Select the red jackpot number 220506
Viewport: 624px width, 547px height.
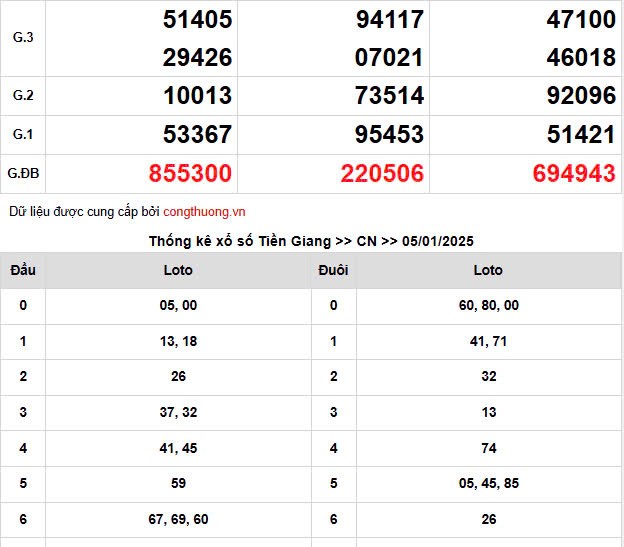pos(382,174)
